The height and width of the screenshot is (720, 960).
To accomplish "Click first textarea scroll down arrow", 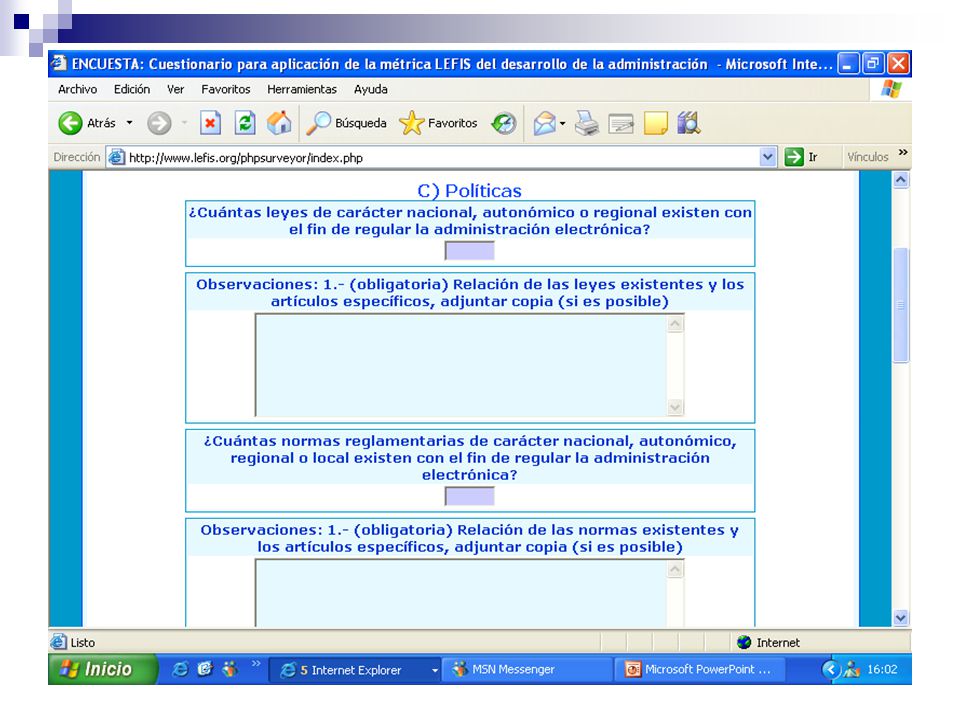I will click(x=675, y=407).
